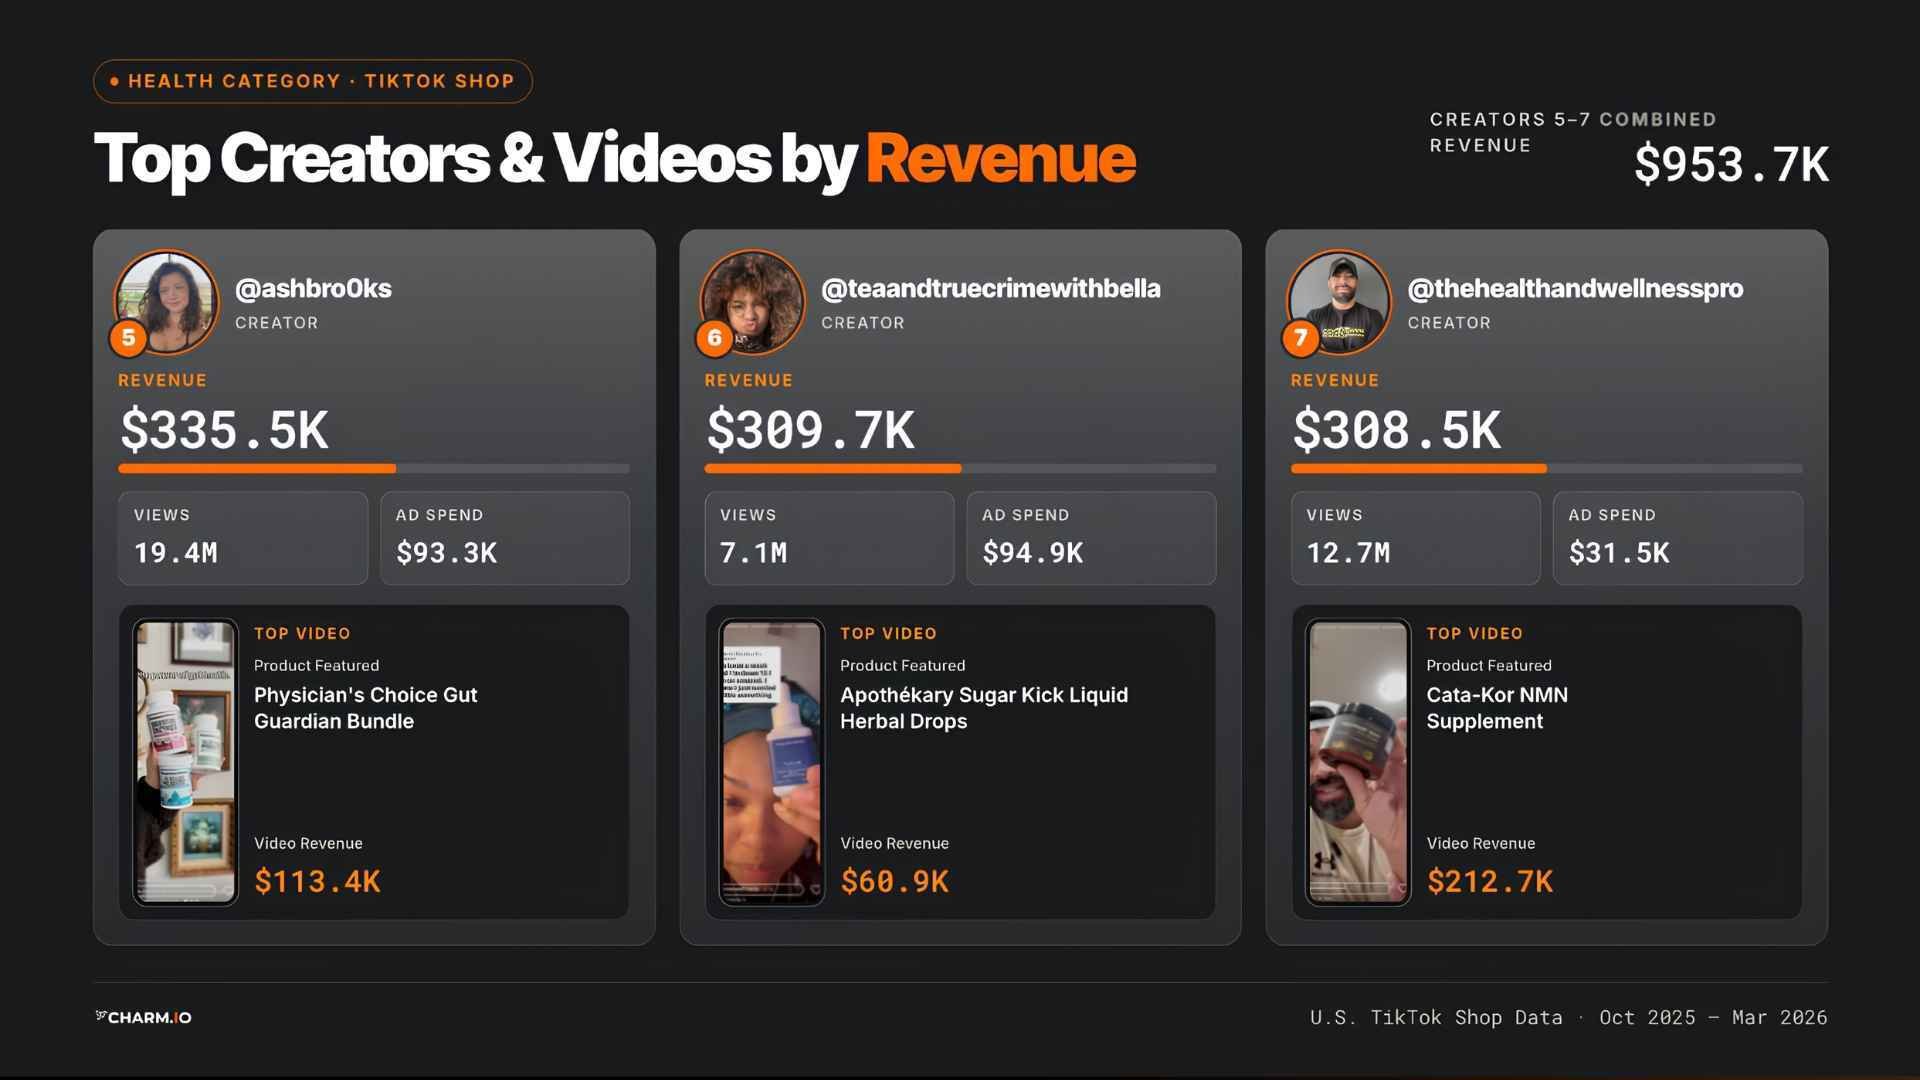1920x1080 pixels.
Task: Click the orange rank 6 badge
Action: (714, 338)
